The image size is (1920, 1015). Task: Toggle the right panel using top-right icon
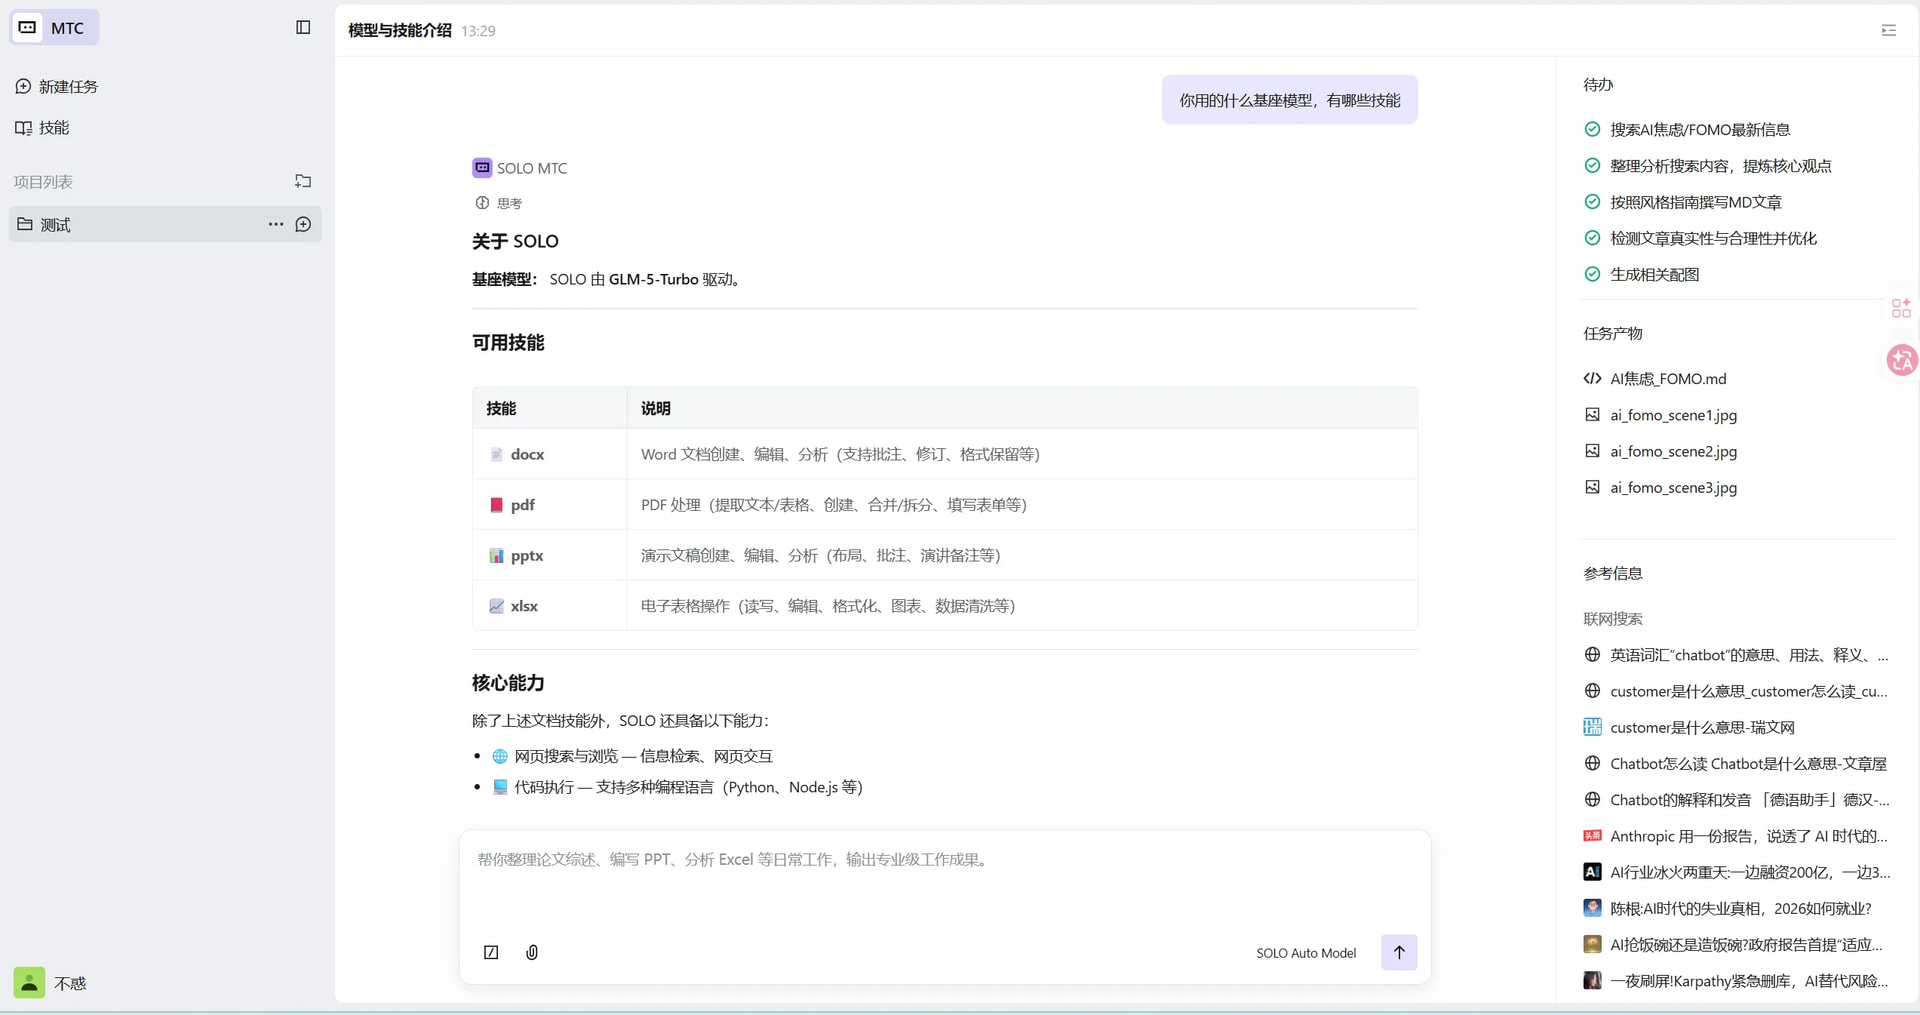[x=1888, y=30]
